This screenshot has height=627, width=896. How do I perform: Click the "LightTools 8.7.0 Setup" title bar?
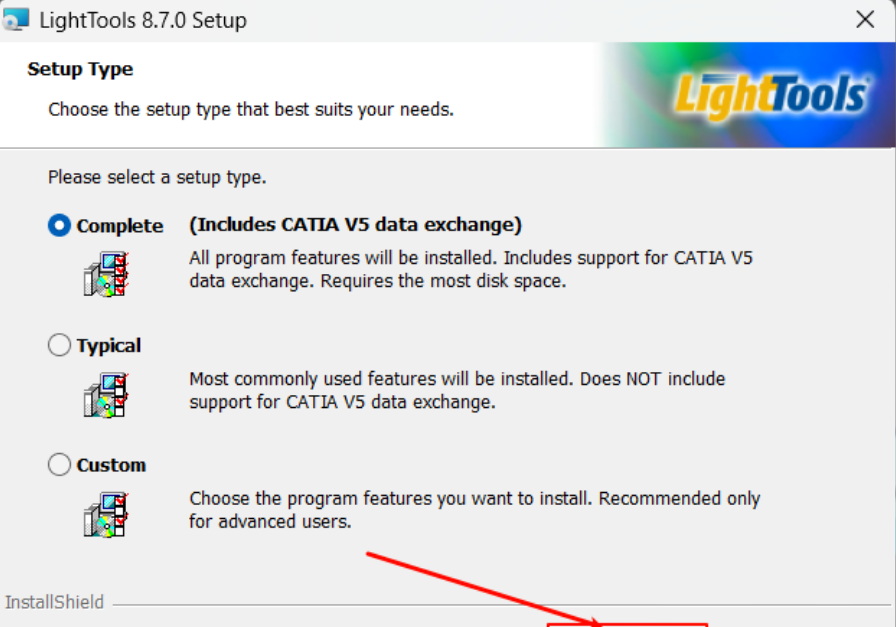tap(143, 20)
